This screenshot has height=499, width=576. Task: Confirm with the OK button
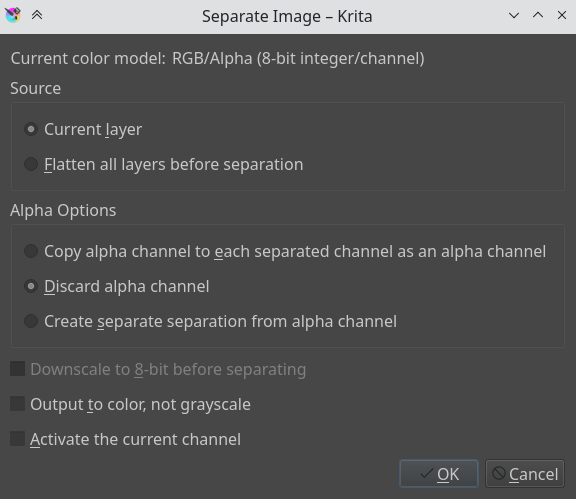click(x=439, y=474)
